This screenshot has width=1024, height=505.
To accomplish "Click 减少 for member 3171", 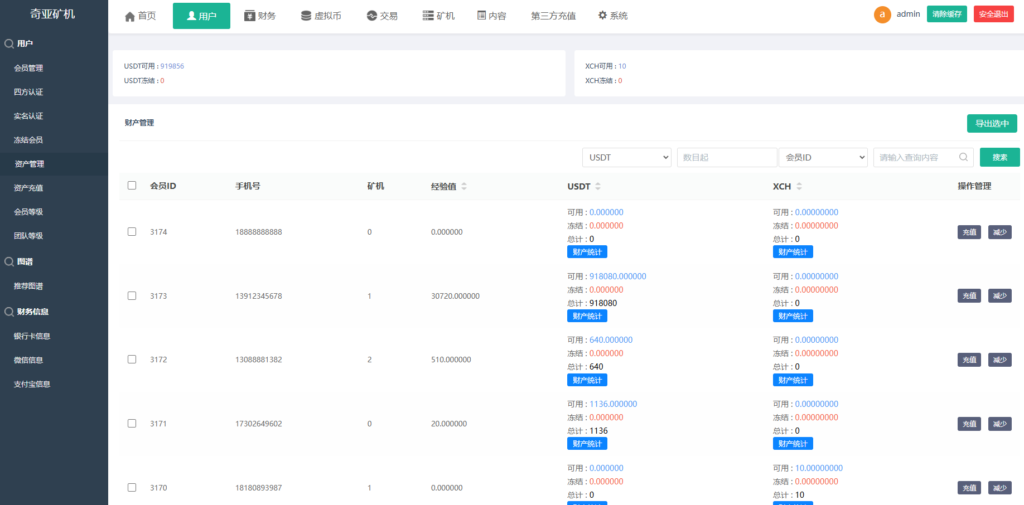I will [1000, 423].
